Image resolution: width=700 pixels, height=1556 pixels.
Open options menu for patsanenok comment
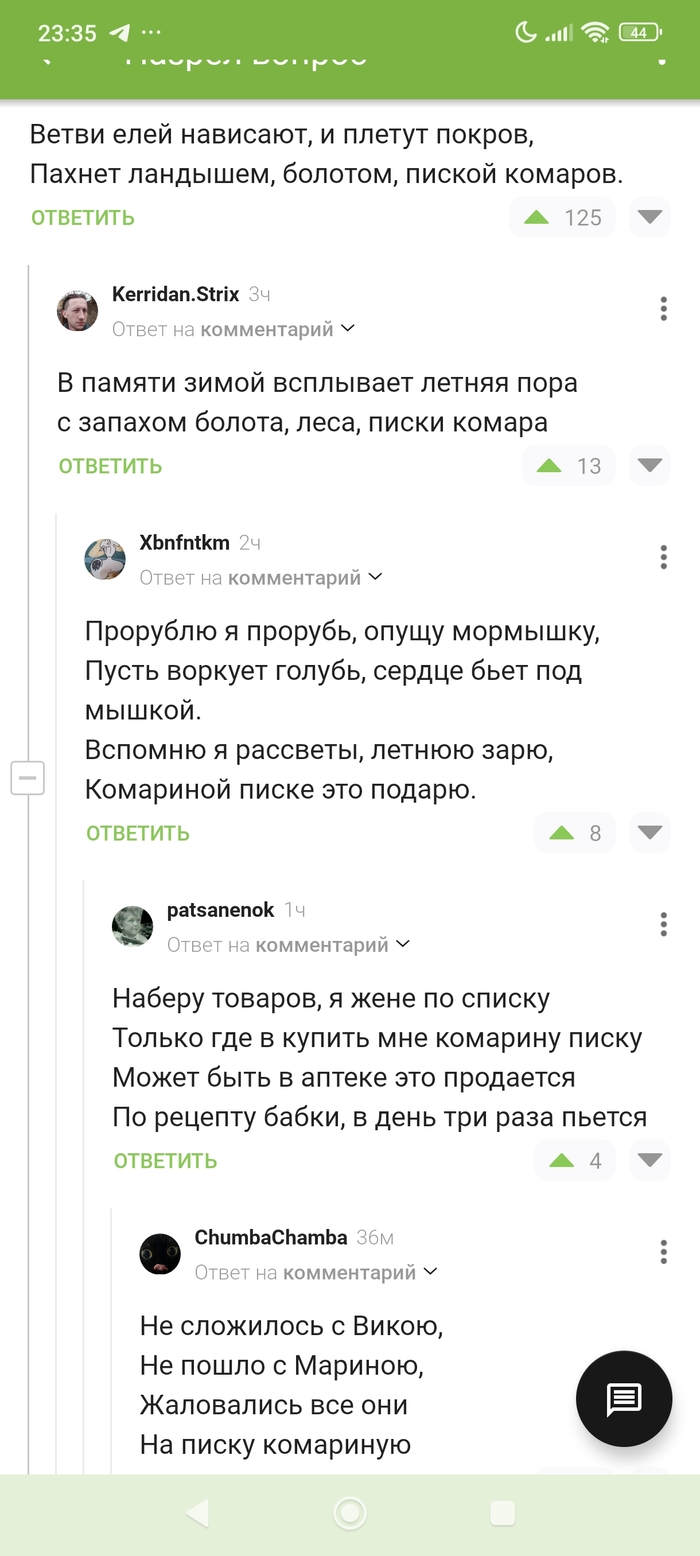663,924
